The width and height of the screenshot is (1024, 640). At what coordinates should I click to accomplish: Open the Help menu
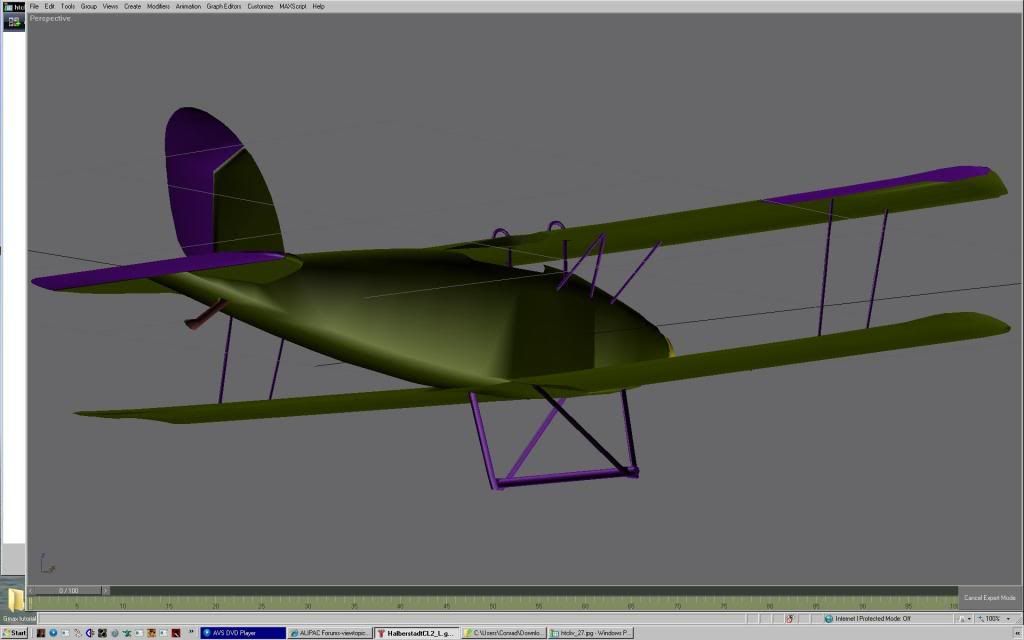click(x=318, y=7)
